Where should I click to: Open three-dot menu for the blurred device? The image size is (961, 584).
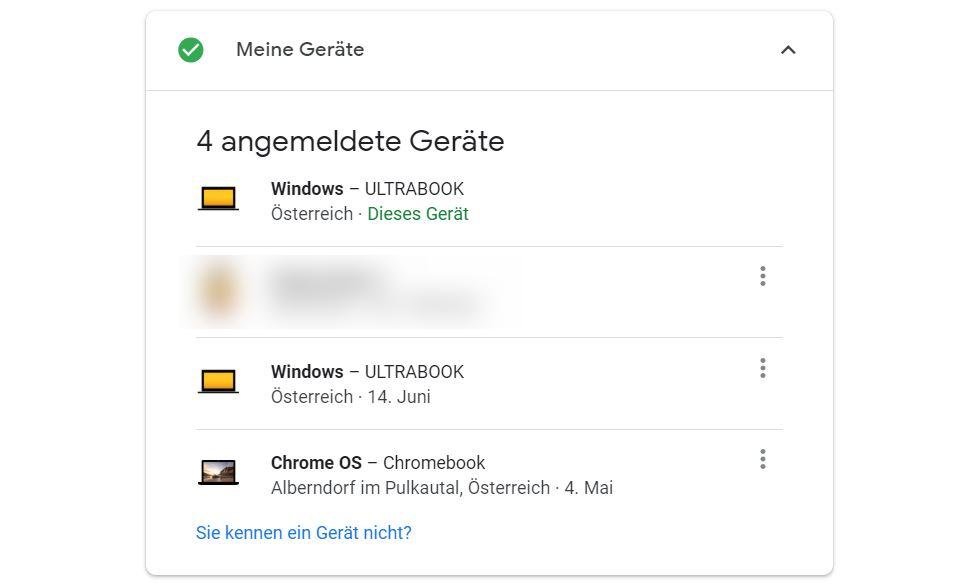pos(763,276)
